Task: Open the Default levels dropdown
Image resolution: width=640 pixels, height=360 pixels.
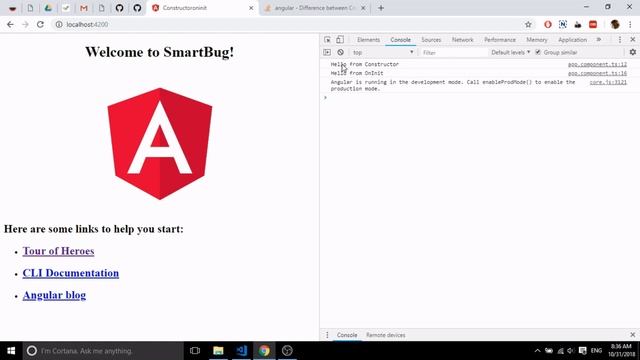Action: click(x=510, y=52)
